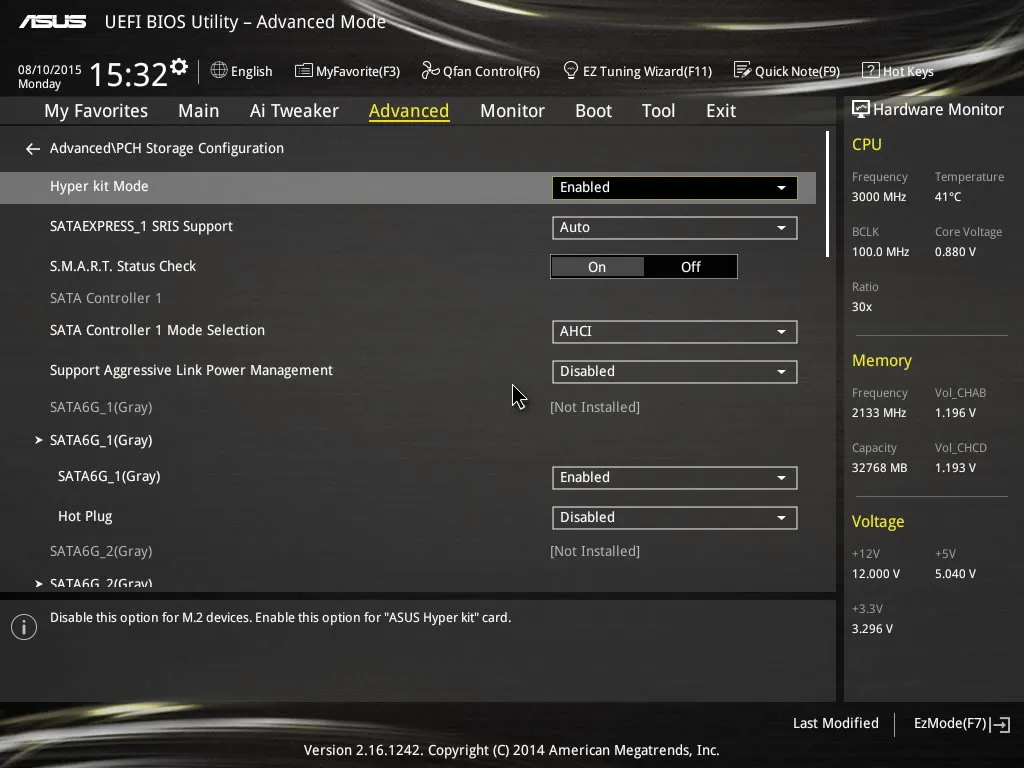This screenshot has height=768, width=1024.
Task: Select the SATAEXPRESS_1 SRIS Support label
Action: [x=141, y=227]
